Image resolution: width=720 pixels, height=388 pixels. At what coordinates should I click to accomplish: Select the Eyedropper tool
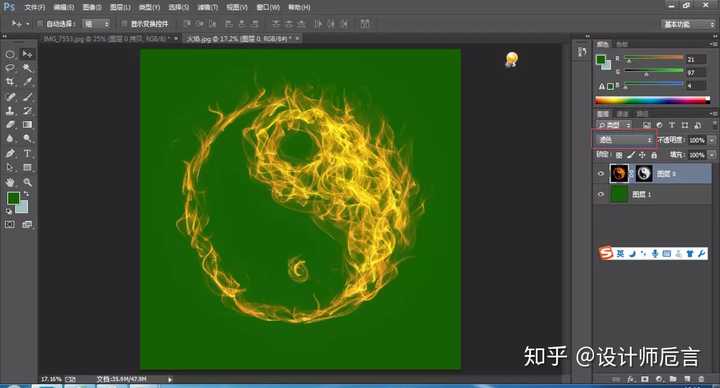27,82
